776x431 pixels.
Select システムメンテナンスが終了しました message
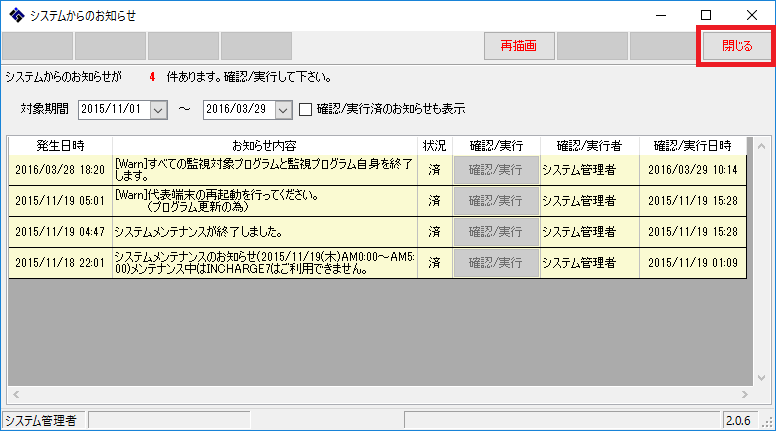pos(265,232)
